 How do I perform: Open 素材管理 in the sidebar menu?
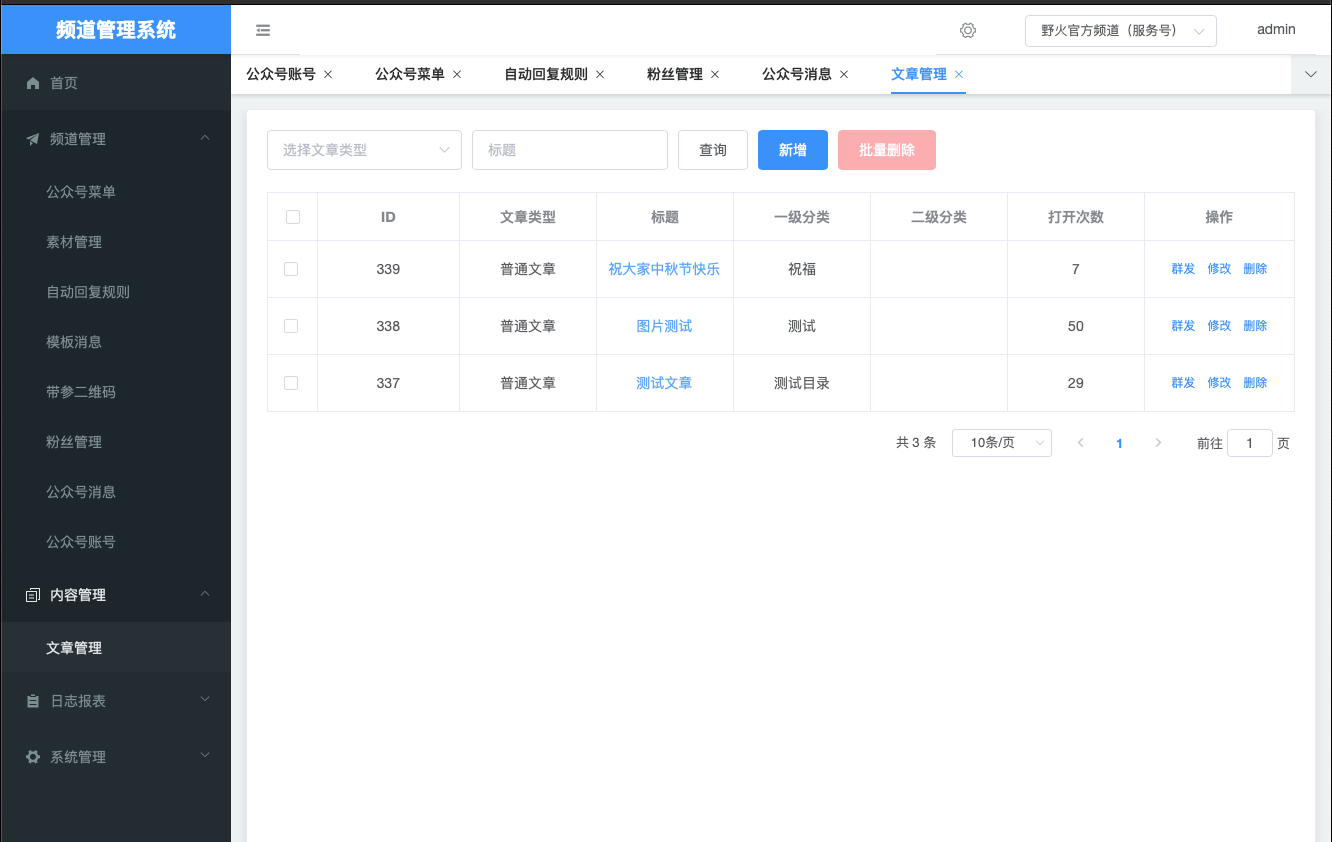coord(74,242)
